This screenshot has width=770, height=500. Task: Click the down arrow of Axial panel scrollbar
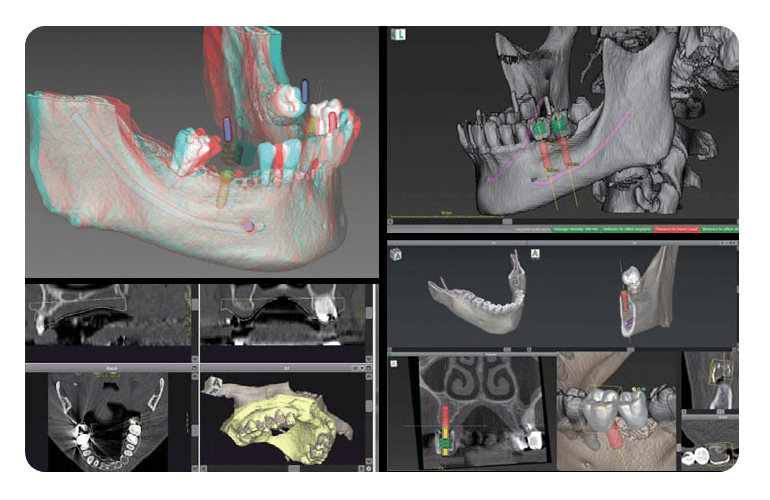(x=194, y=468)
